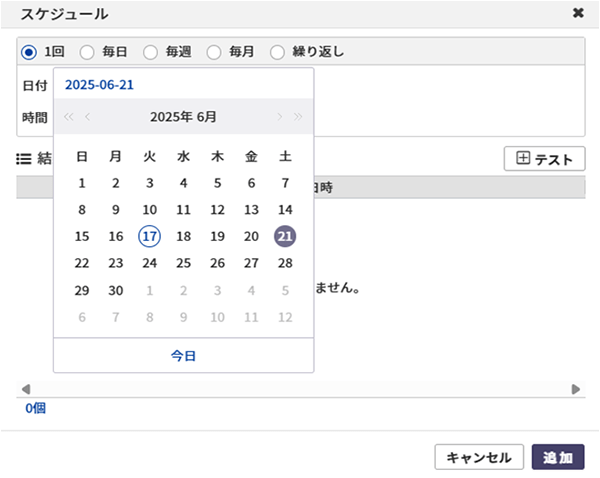Image resolution: width=600 pixels, height=478 pixels.
Task: Choose June 10 in the calendar
Action: coord(150,210)
